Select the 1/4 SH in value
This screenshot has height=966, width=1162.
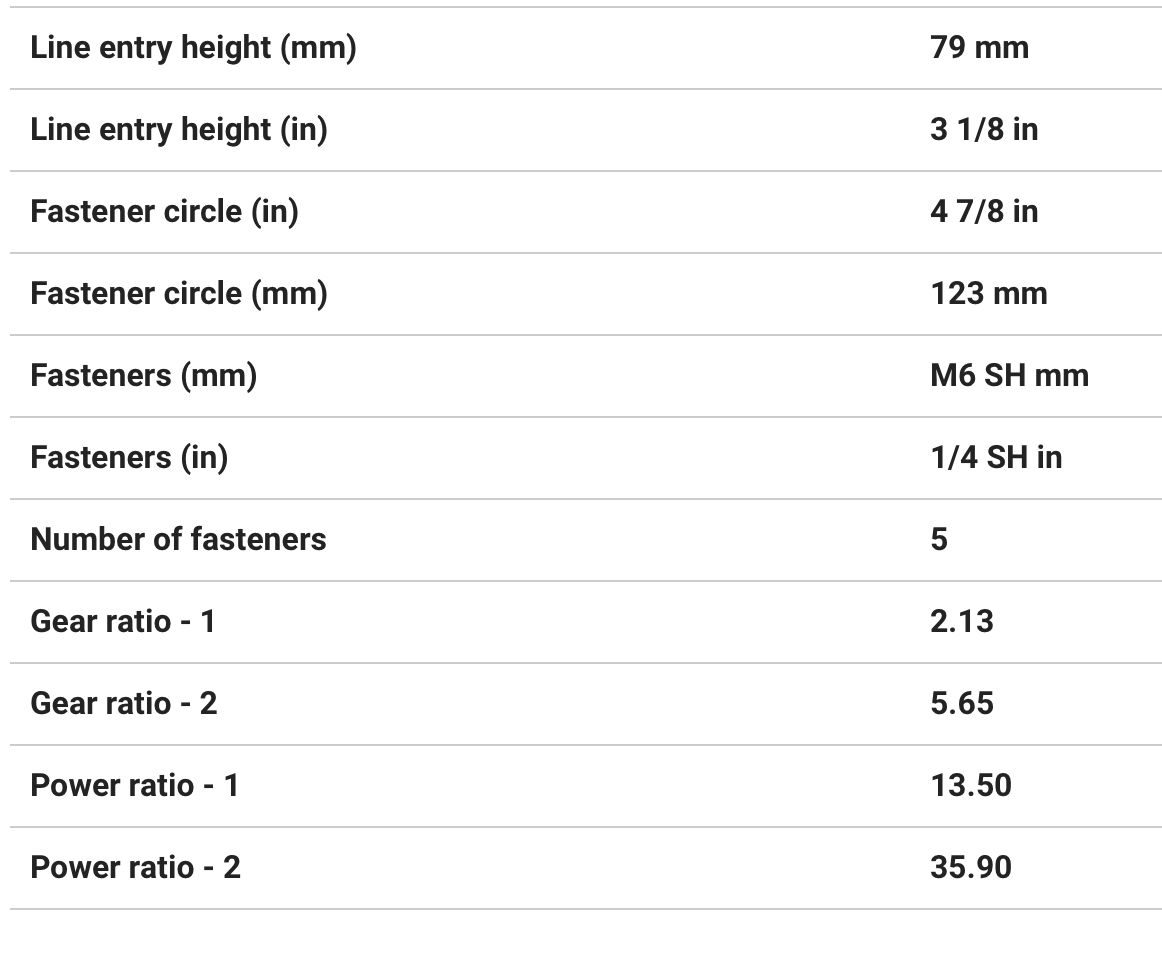pos(995,458)
